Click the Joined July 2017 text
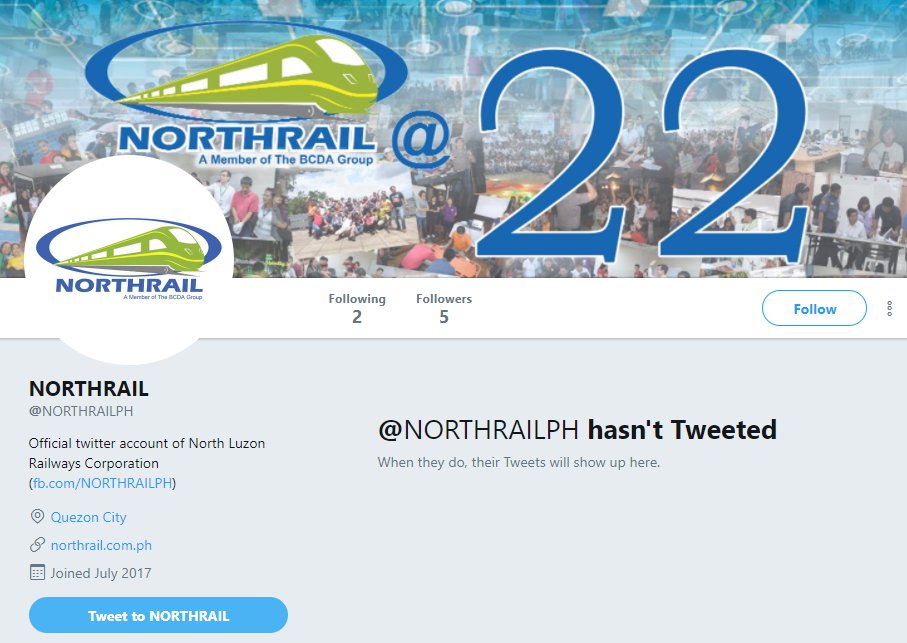The height and width of the screenshot is (643, 907). [x=101, y=573]
